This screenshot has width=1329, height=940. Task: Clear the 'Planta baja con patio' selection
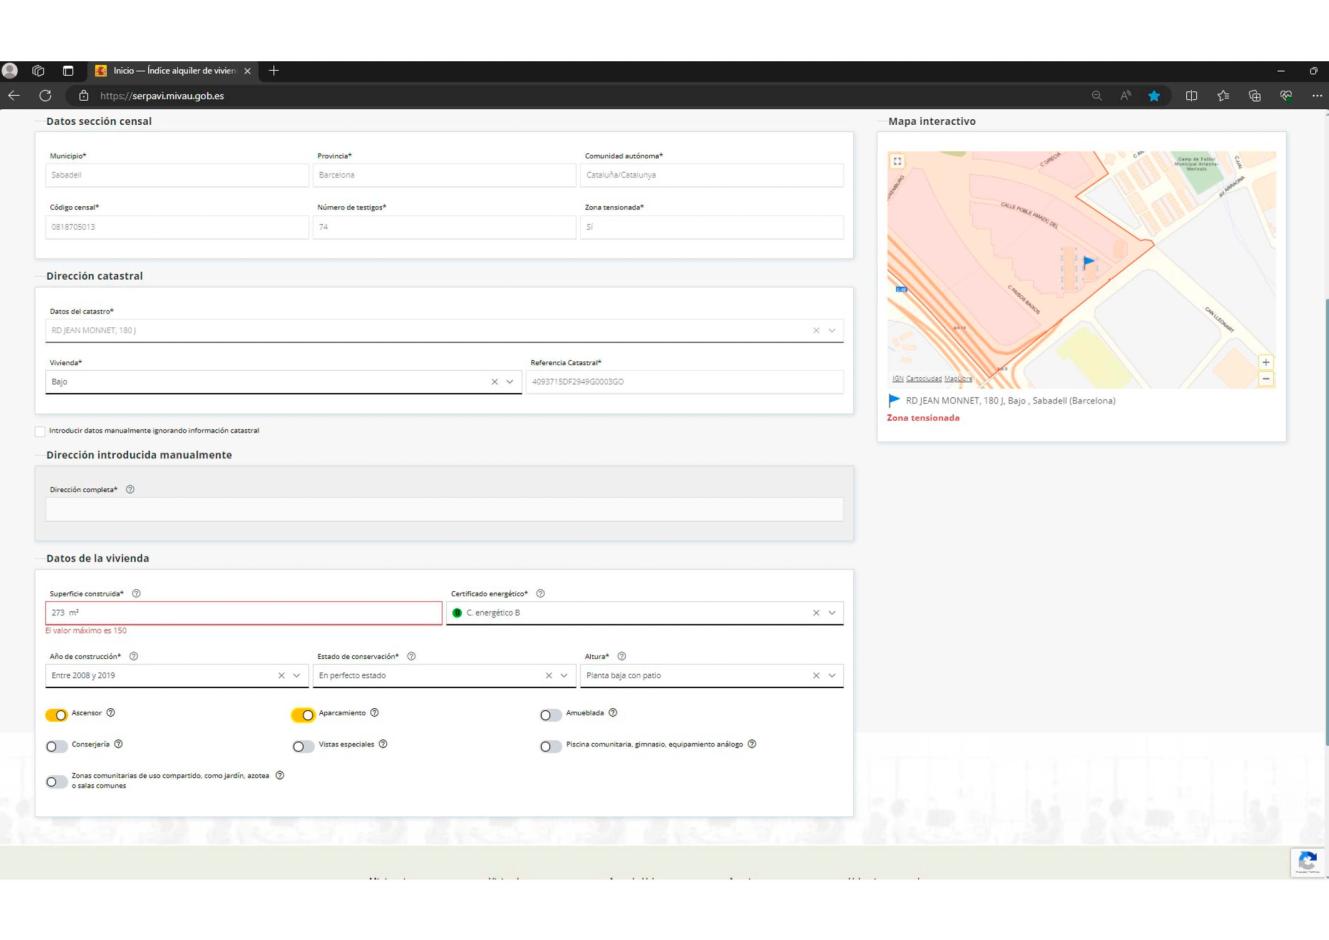(x=816, y=676)
